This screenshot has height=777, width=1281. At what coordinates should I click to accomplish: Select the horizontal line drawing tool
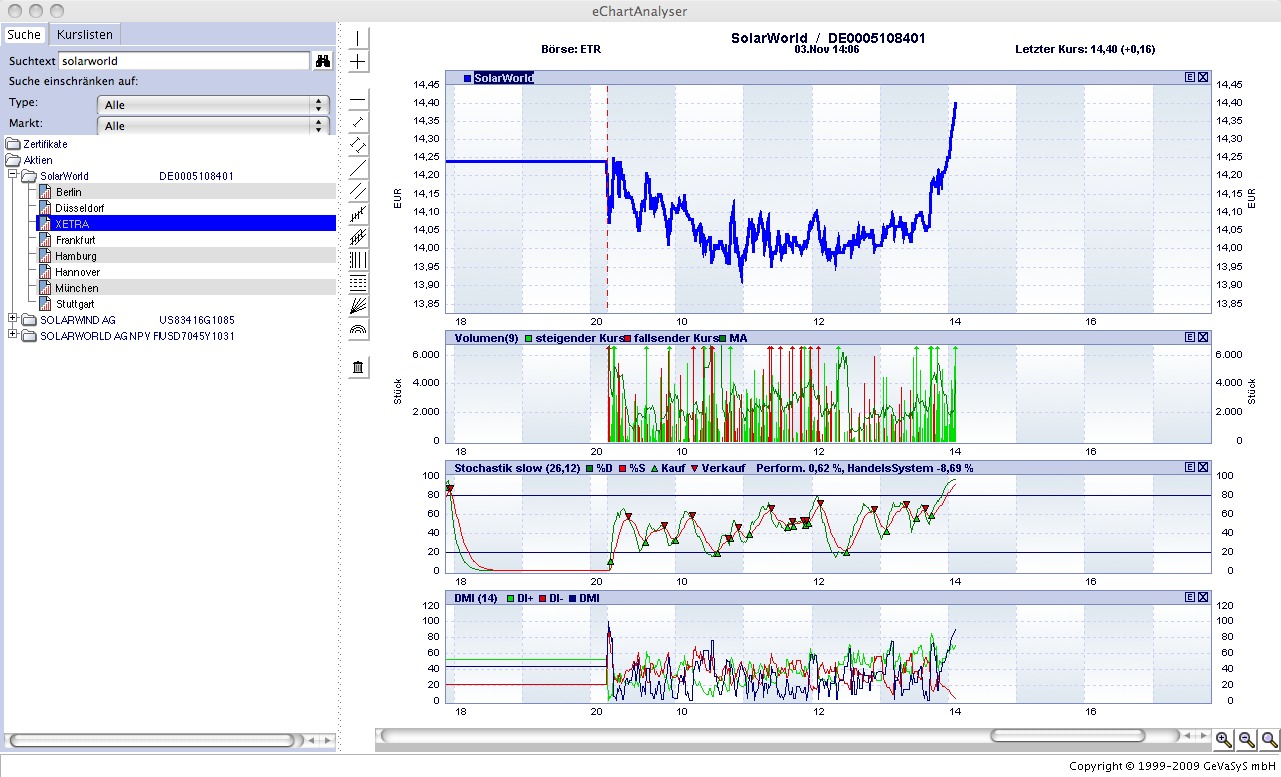[x=359, y=100]
